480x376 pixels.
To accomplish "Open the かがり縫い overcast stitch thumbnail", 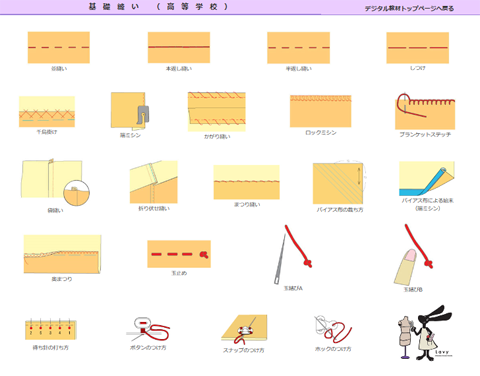I will click(217, 112).
